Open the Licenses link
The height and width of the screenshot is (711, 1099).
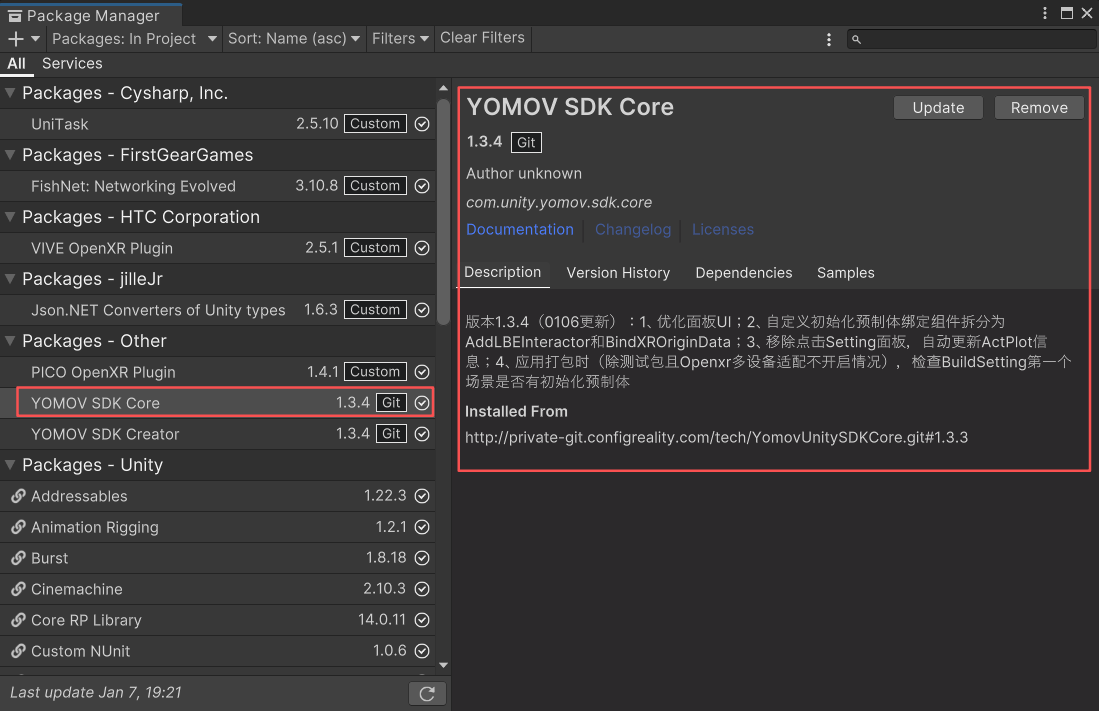[x=723, y=230]
